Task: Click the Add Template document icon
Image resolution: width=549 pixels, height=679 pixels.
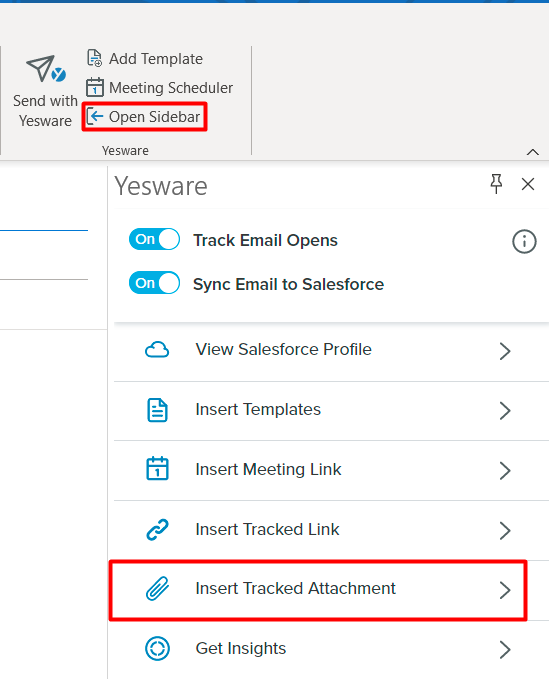Action: 94,58
